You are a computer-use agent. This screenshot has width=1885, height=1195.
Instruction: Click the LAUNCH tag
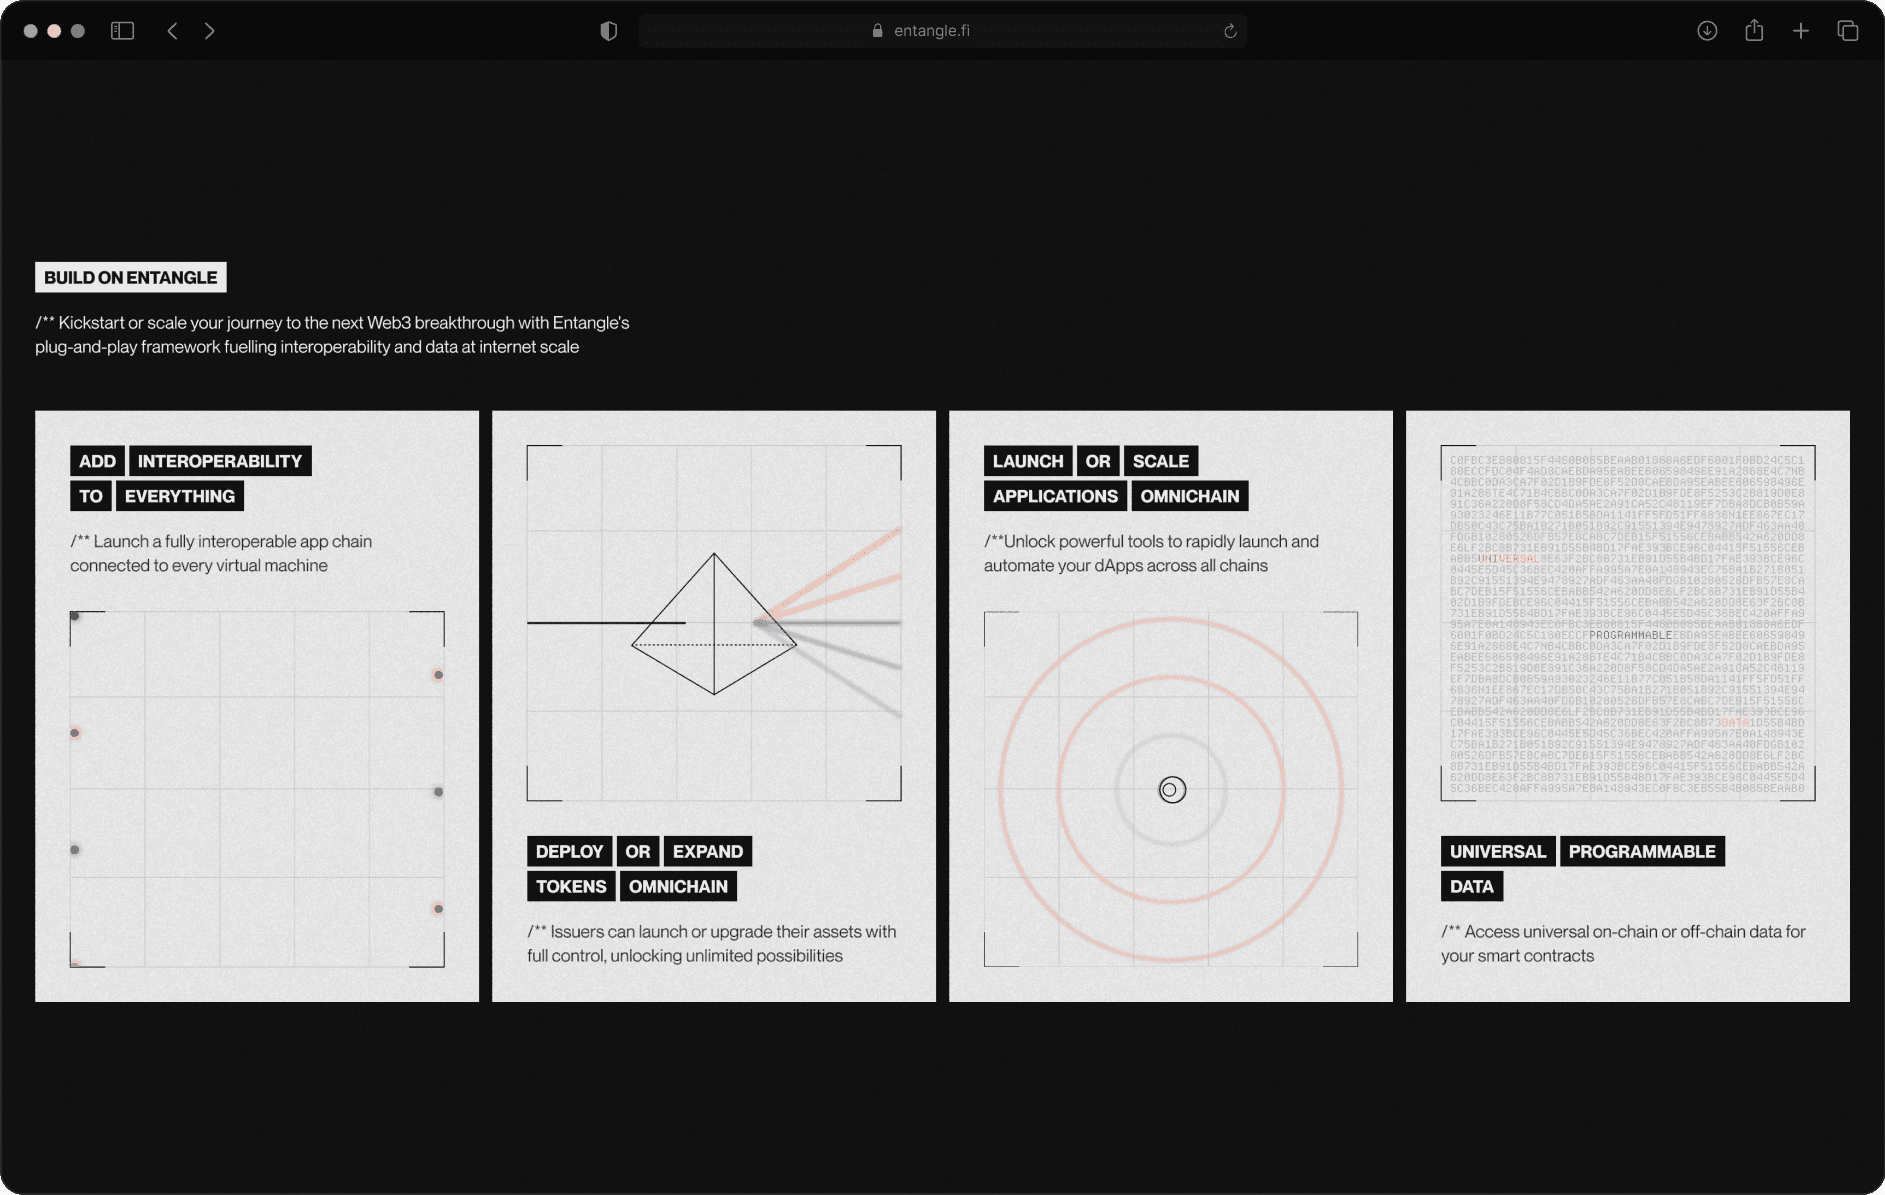coord(1028,461)
